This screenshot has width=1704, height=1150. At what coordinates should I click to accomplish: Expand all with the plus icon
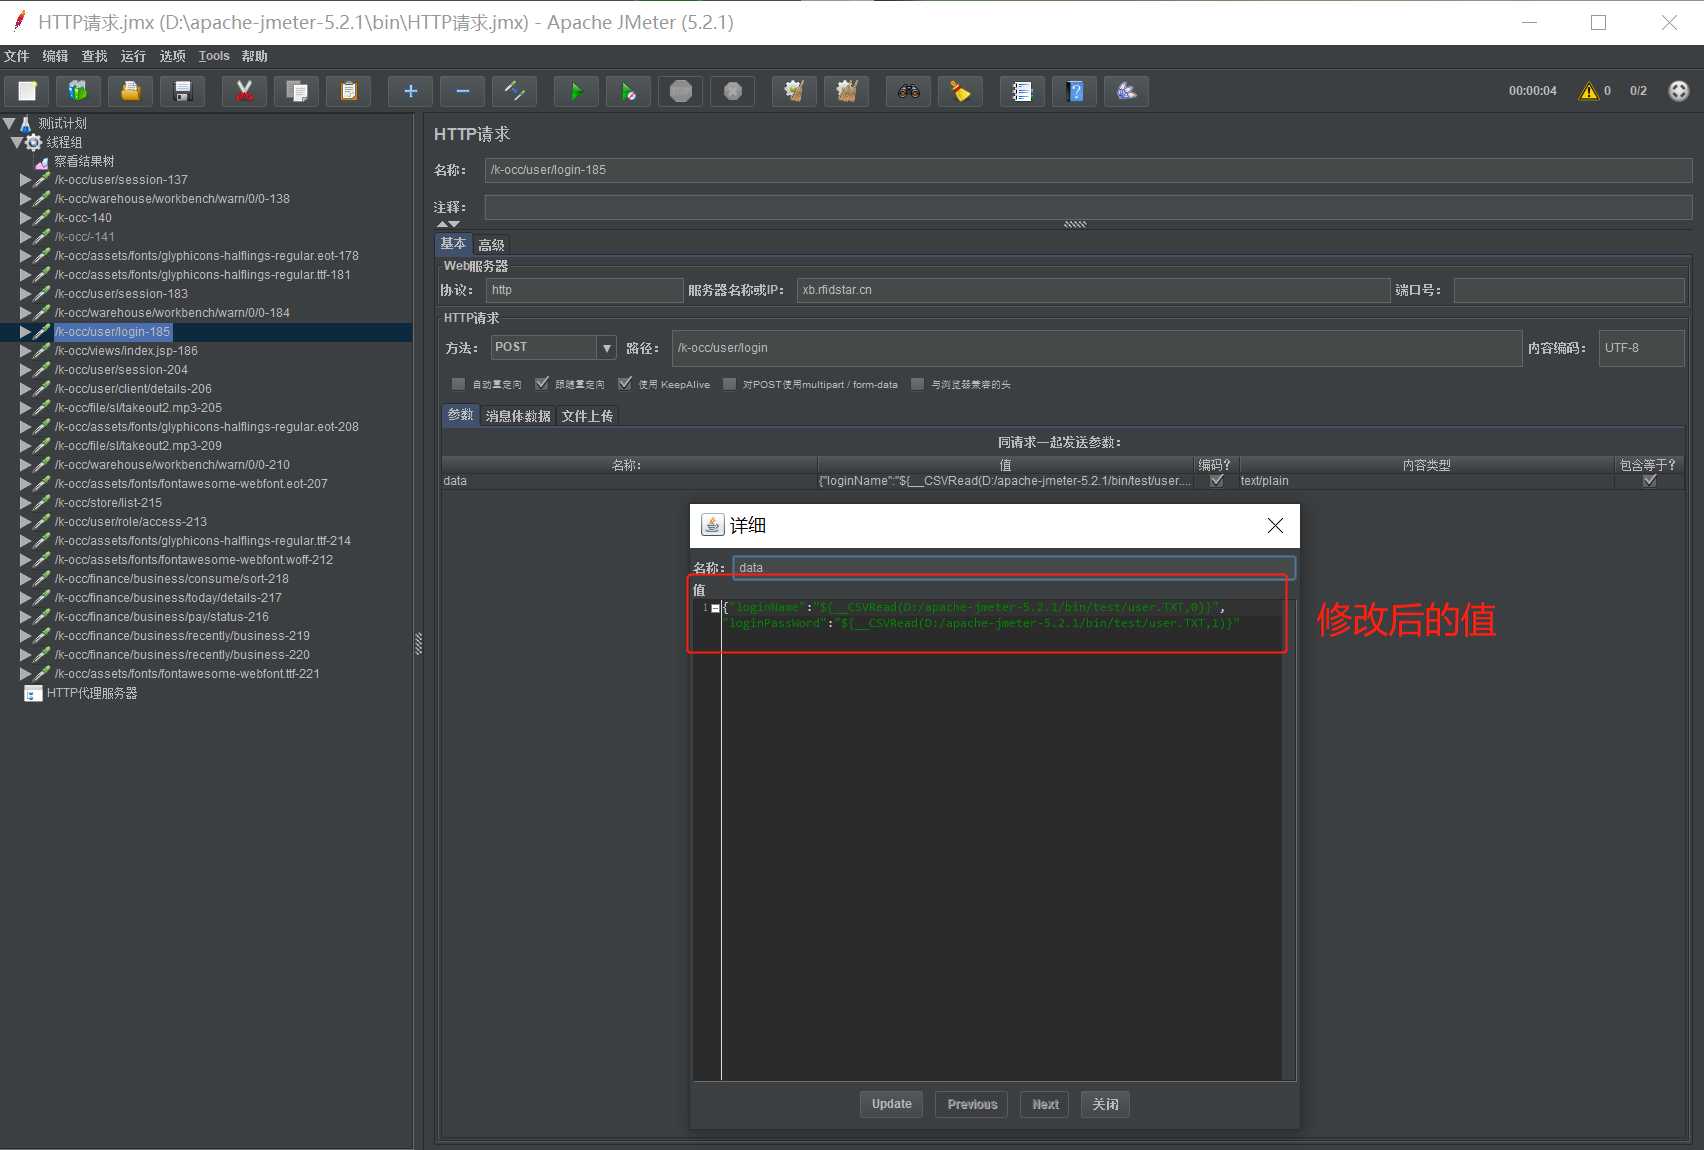click(x=410, y=91)
